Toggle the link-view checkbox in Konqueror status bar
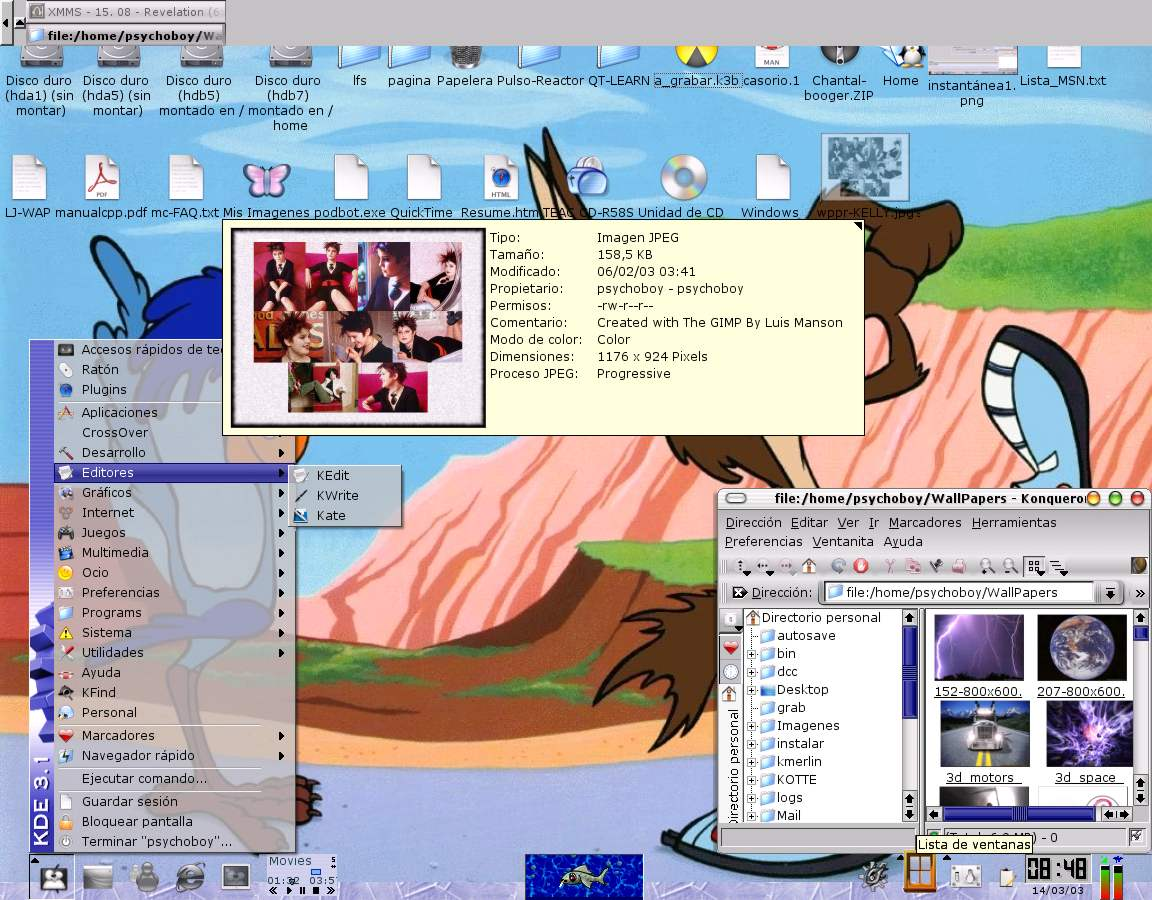 coord(1136,835)
